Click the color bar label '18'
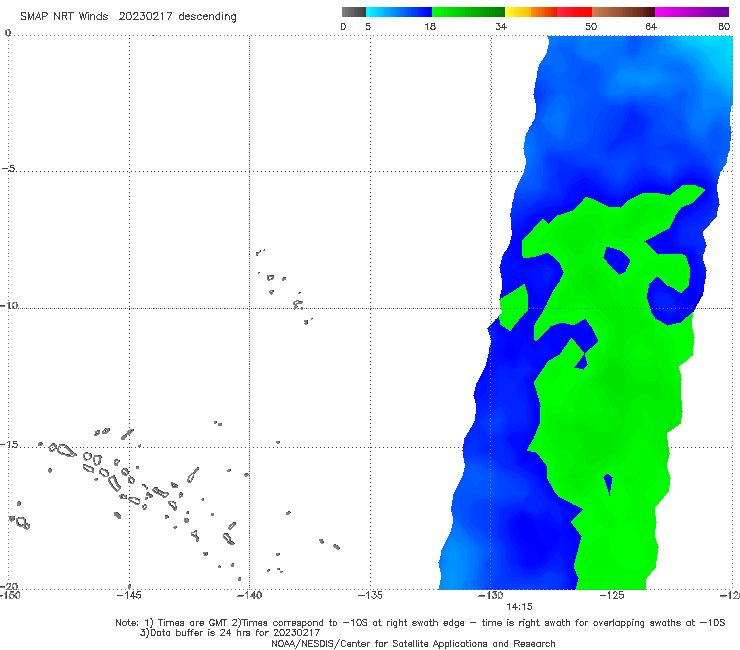 (430, 26)
